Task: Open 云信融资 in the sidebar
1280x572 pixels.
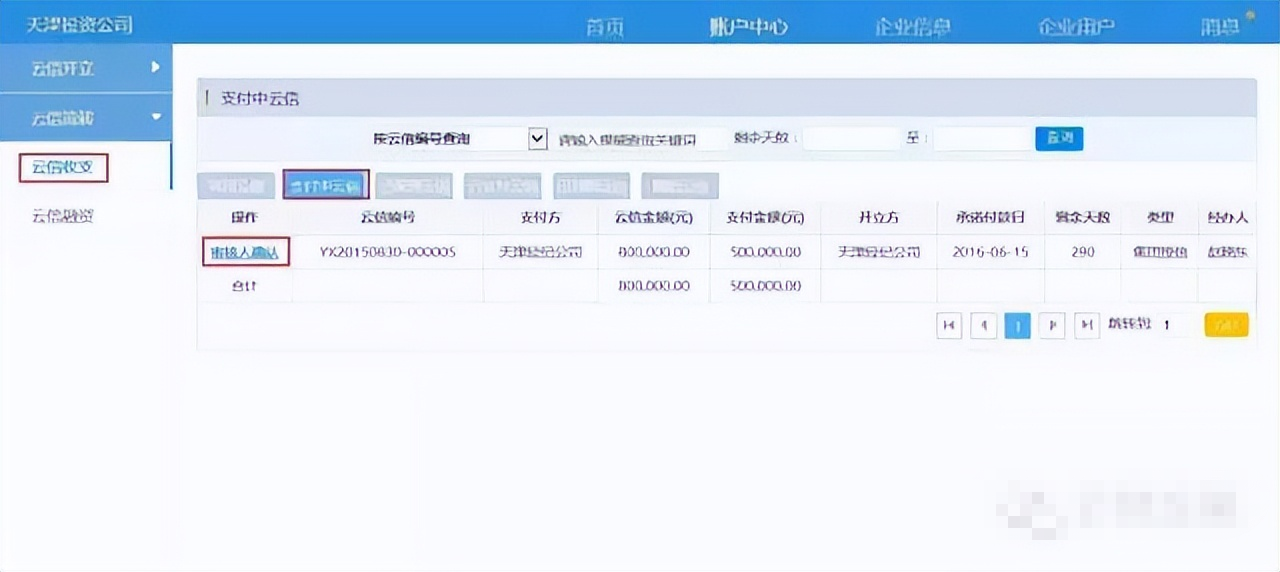Action: tap(63, 215)
